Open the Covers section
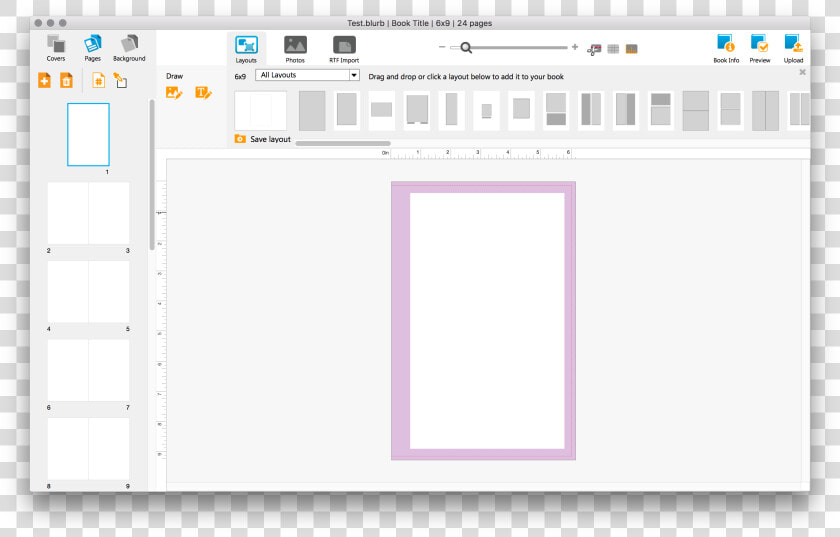The image size is (840, 537). pos(56,48)
